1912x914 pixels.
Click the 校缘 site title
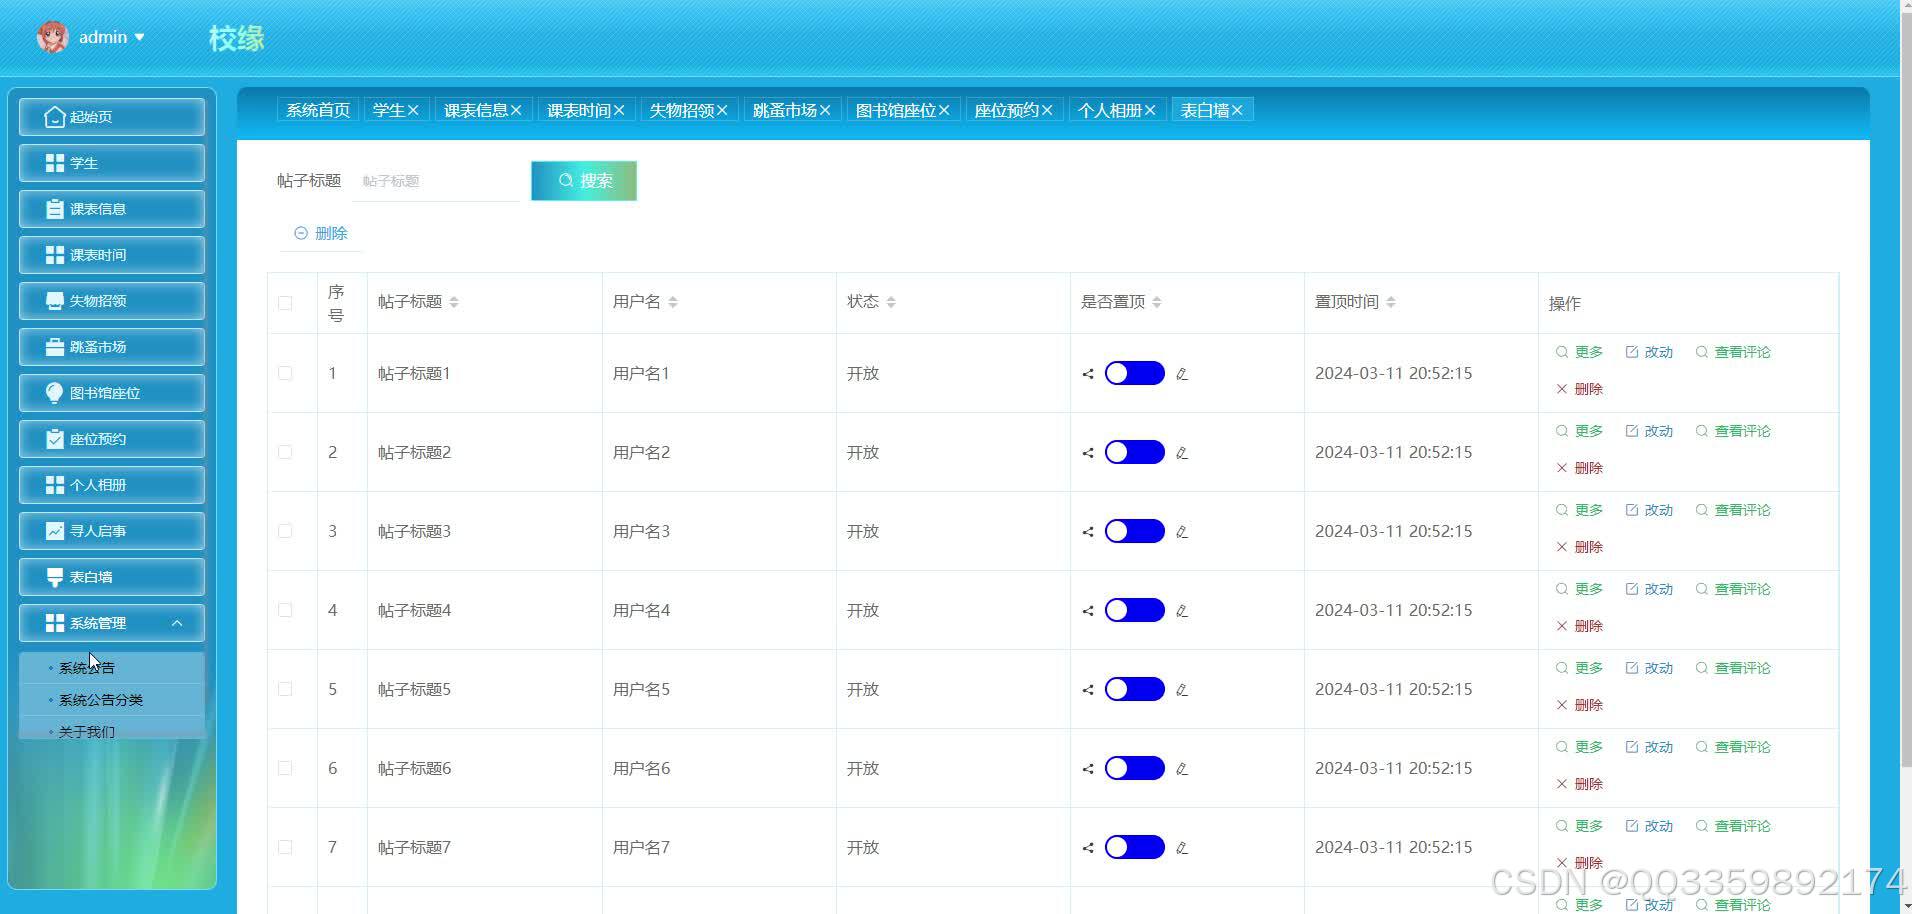[x=237, y=38]
